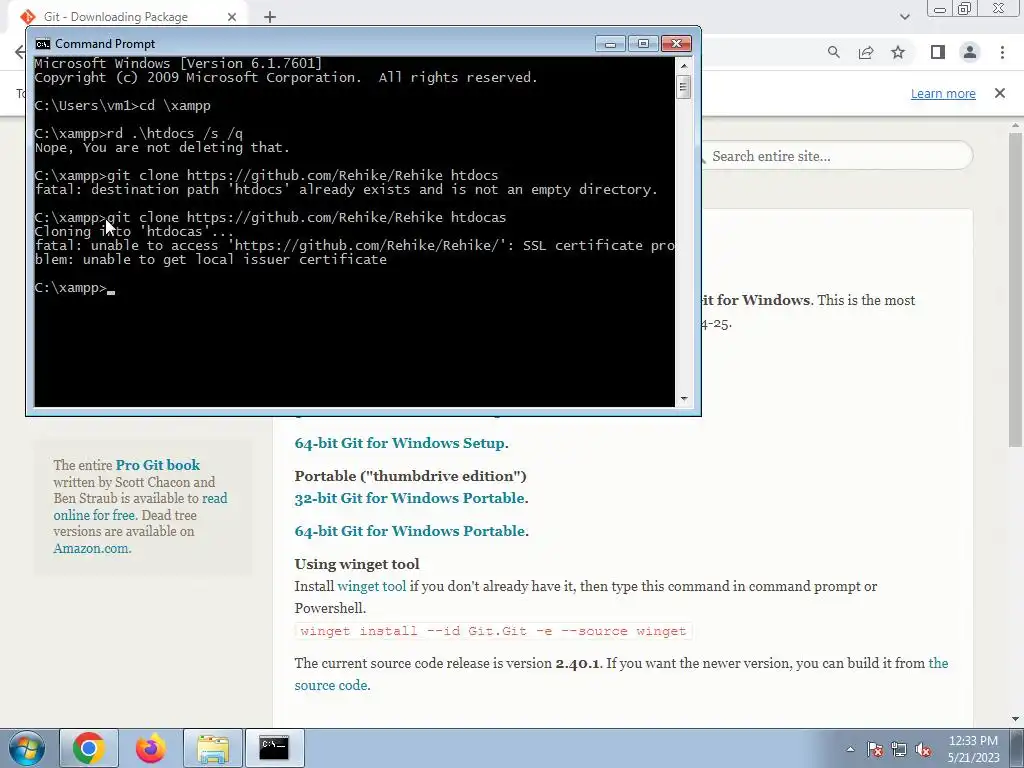Click the Git favicon on the browser tab
This screenshot has height=768, width=1024.
click(x=27, y=16)
